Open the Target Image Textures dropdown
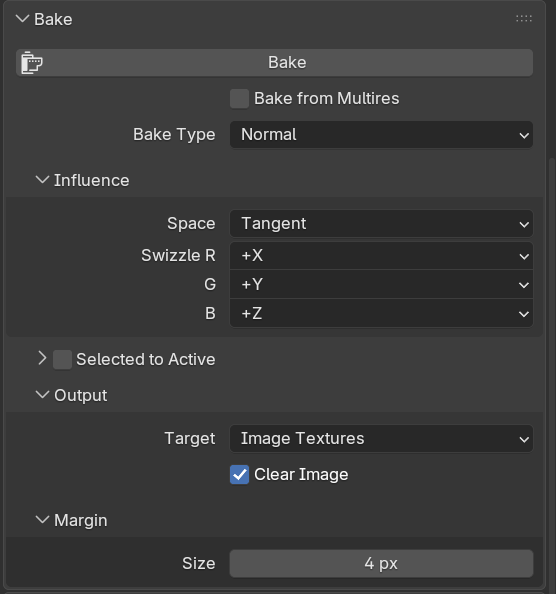 click(381, 439)
